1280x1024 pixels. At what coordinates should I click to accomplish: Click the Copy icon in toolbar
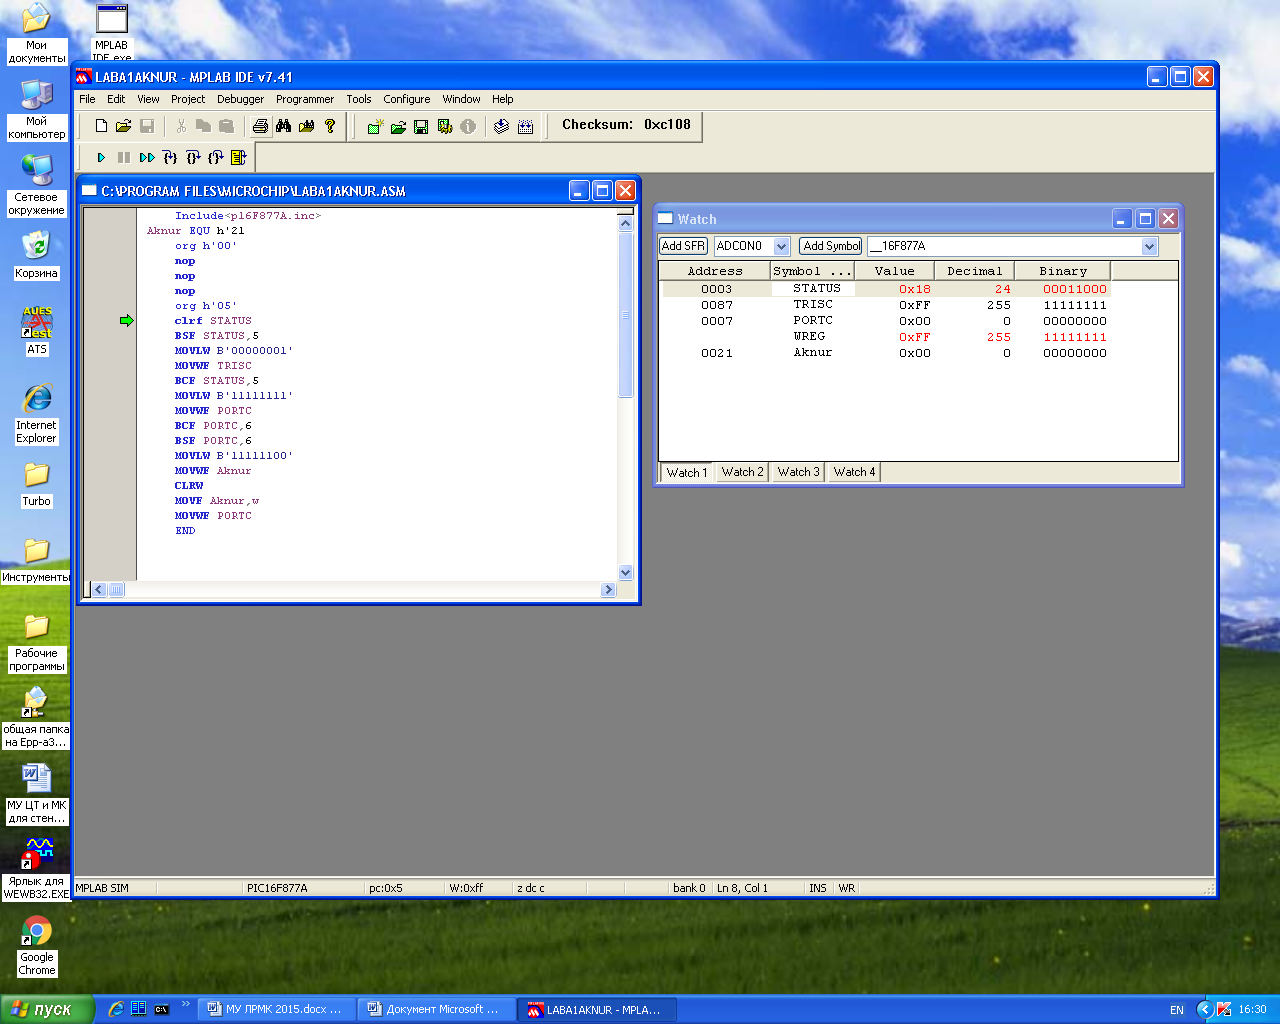[x=204, y=126]
